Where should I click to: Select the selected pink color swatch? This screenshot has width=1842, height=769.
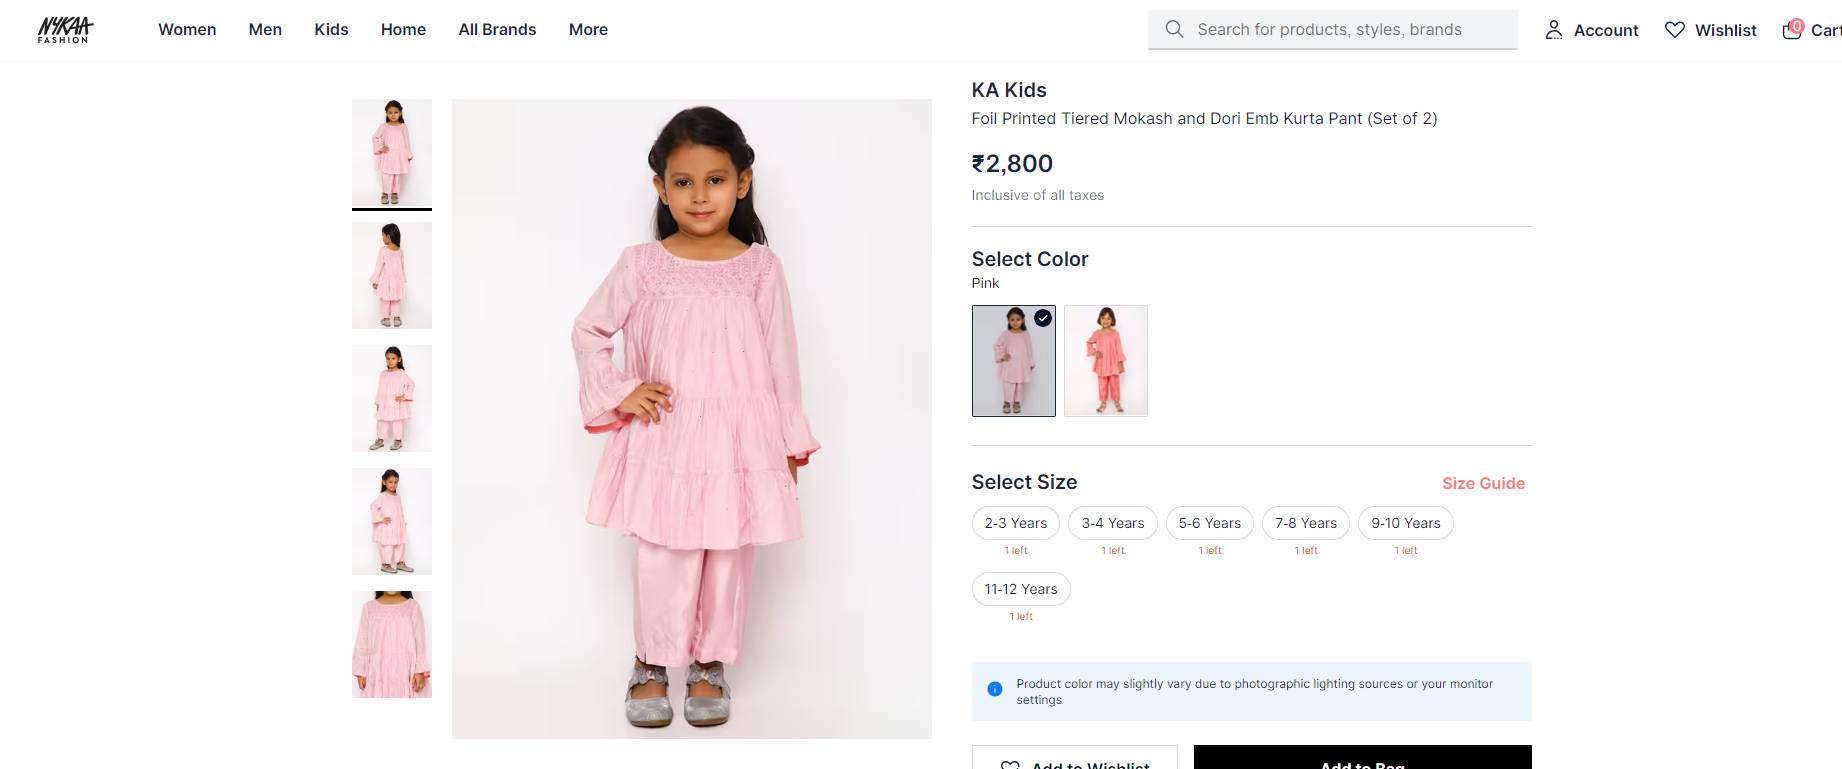click(x=1013, y=361)
